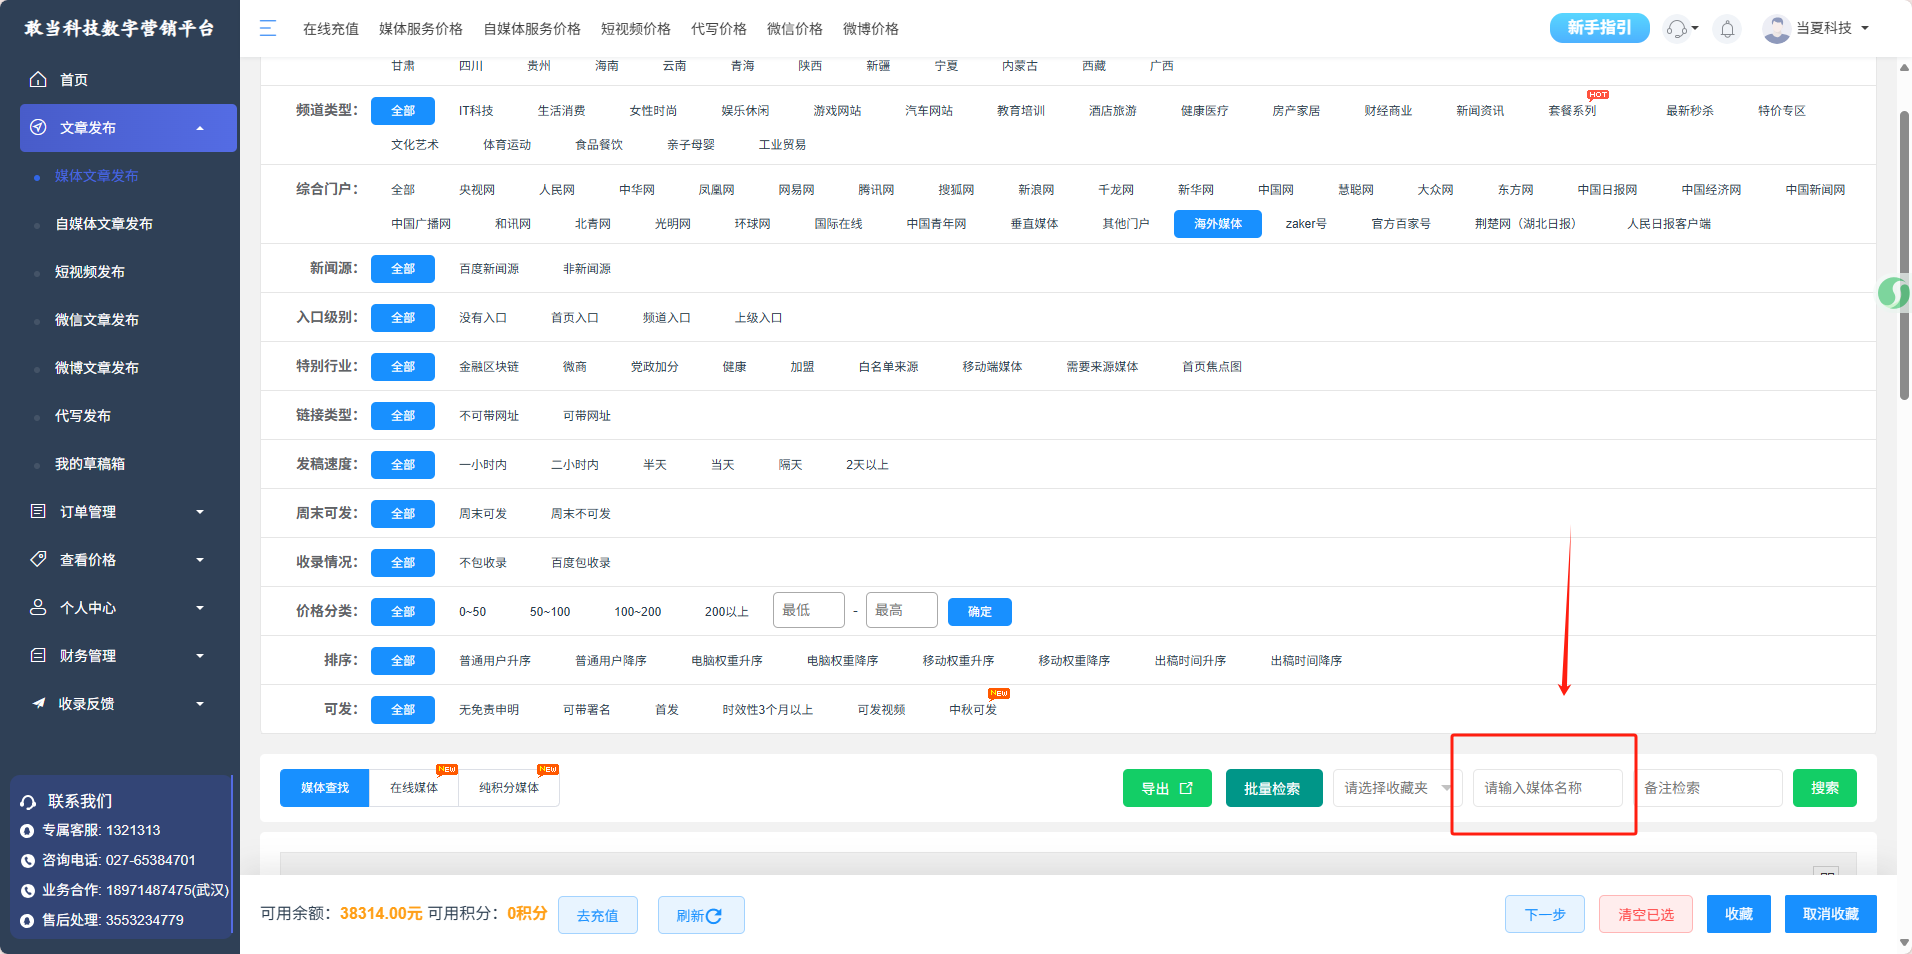Select 百度包收录 filter option
The width and height of the screenshot is (1912, 954).
(581, 563)
